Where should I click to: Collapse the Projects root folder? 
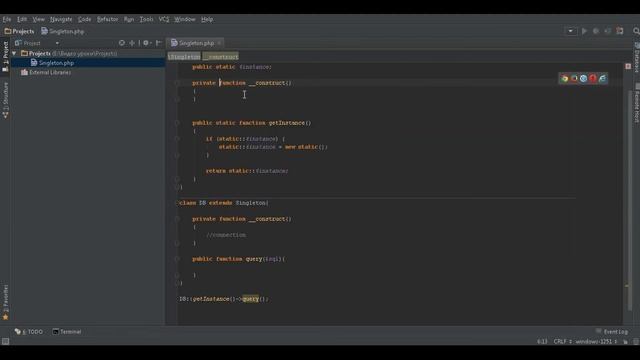[x=14, y=53]
